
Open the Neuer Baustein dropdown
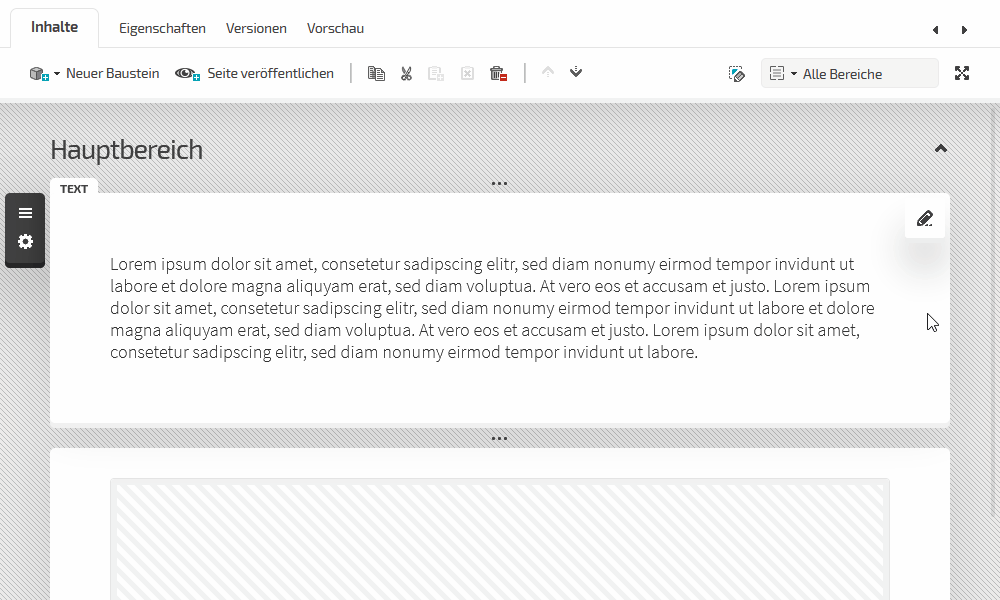click(x=94, y=73)
